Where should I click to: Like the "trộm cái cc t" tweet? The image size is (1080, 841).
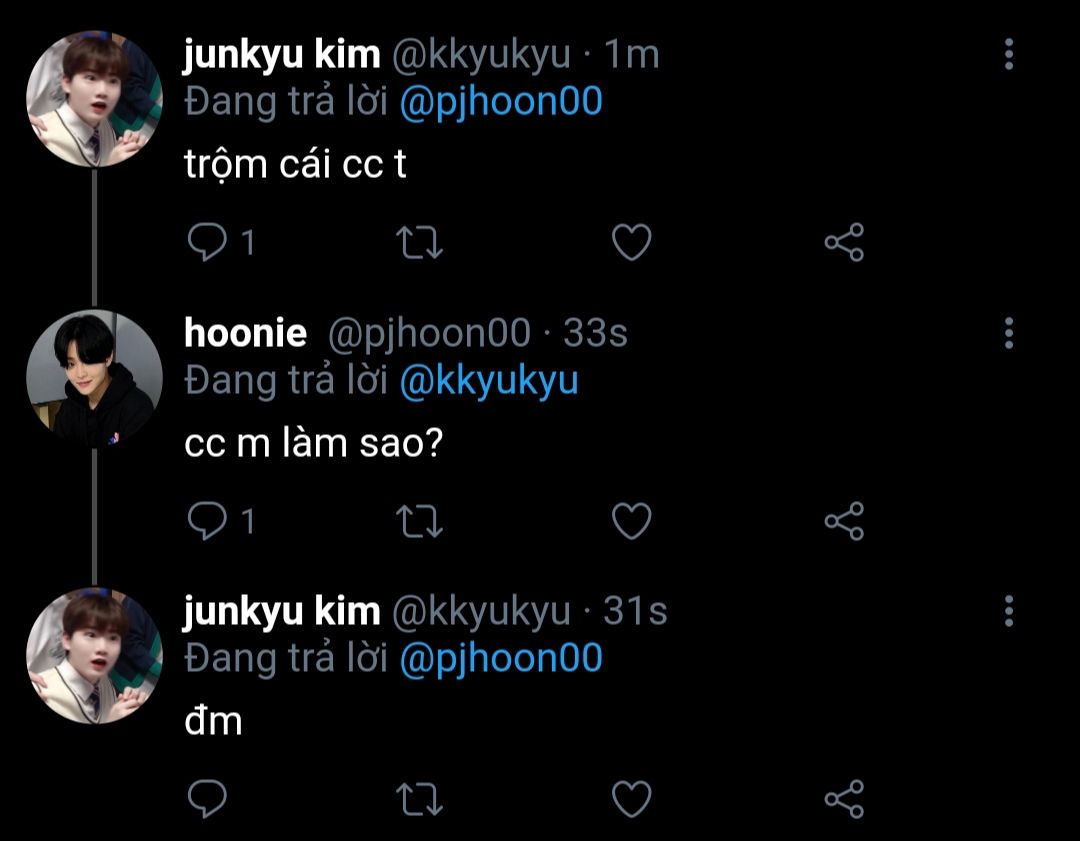click(632, 242)
